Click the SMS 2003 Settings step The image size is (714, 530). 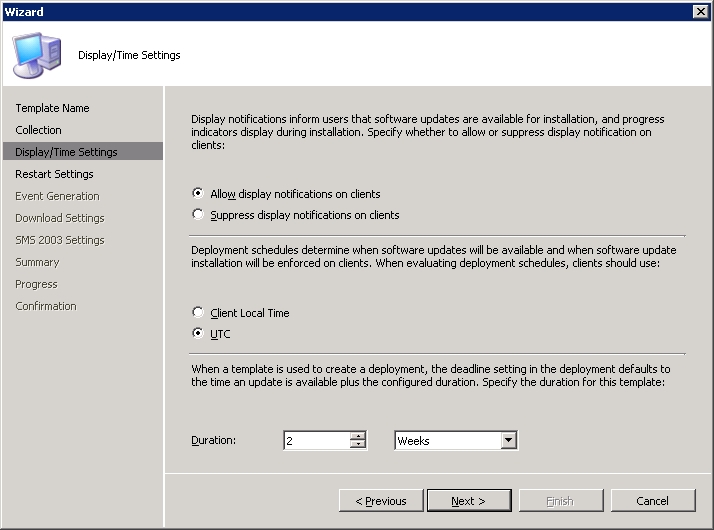click(60, 240)
